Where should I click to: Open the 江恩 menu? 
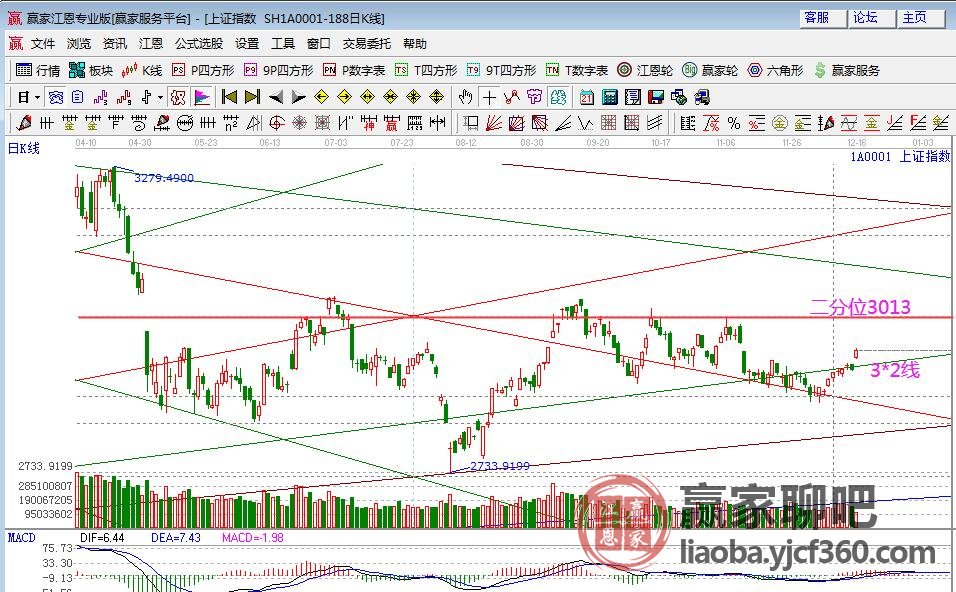tap(151, 44)
